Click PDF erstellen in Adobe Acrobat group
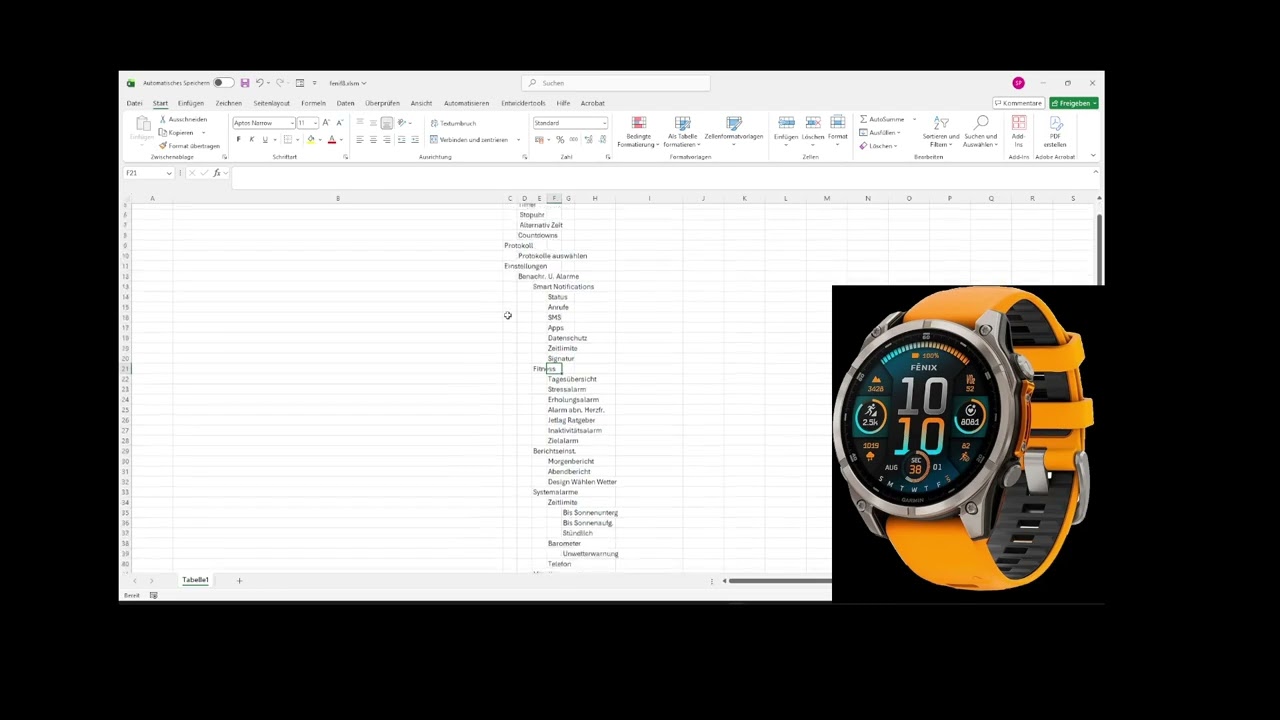 (x=1055, y=132)
